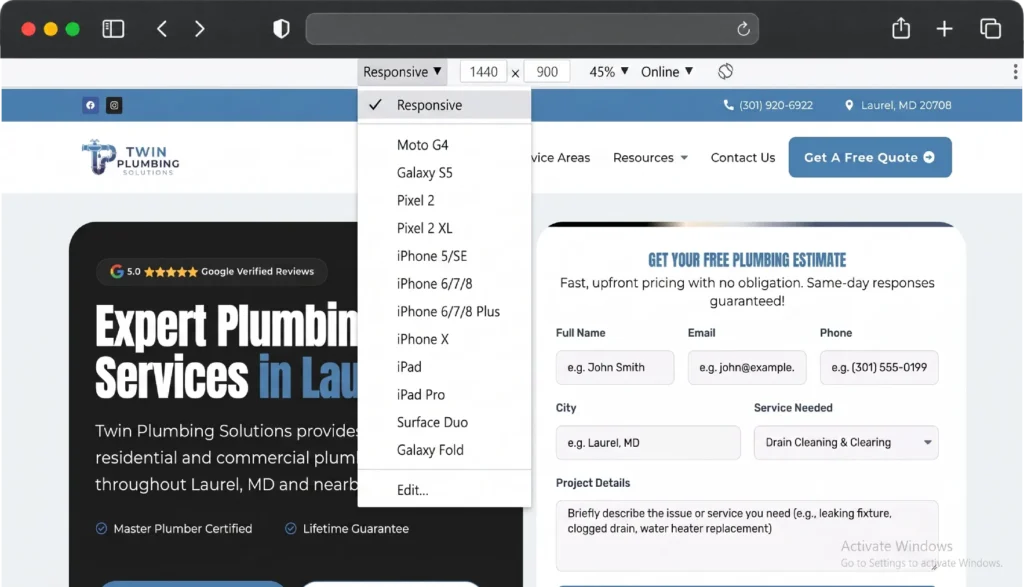
Task: Open the Share icon in Safari toolbar
Action: tap(901, 28)
